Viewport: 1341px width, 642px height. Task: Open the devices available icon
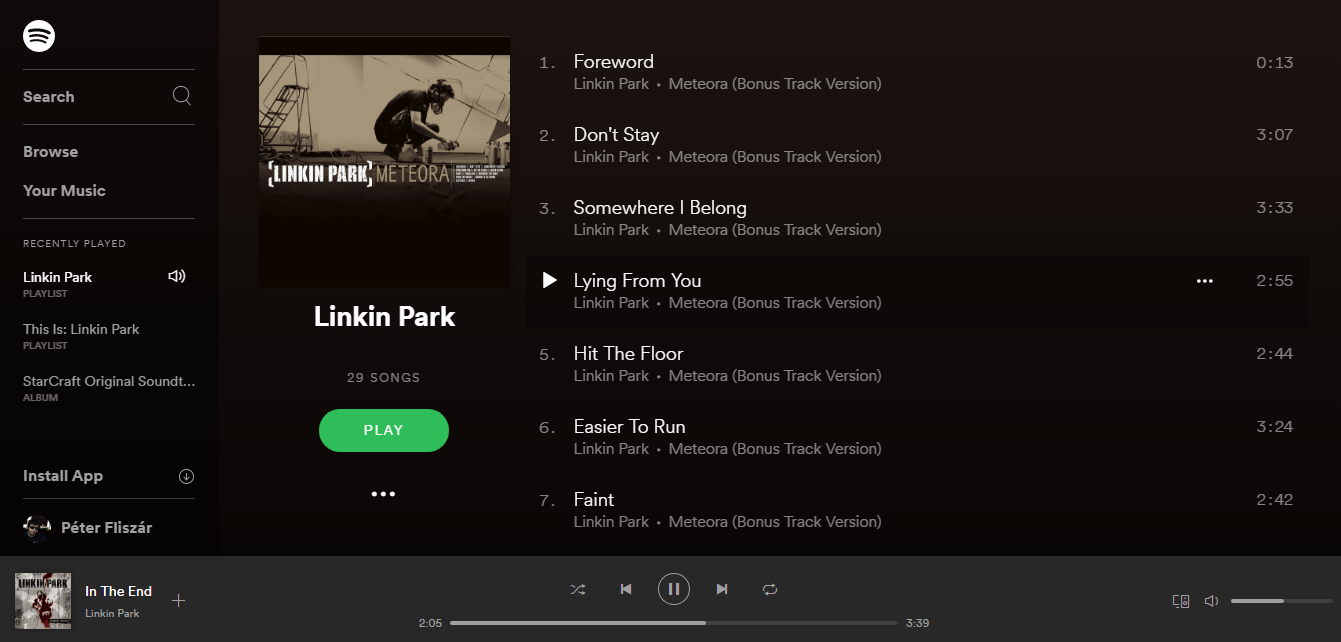(x=1181, y=601)
